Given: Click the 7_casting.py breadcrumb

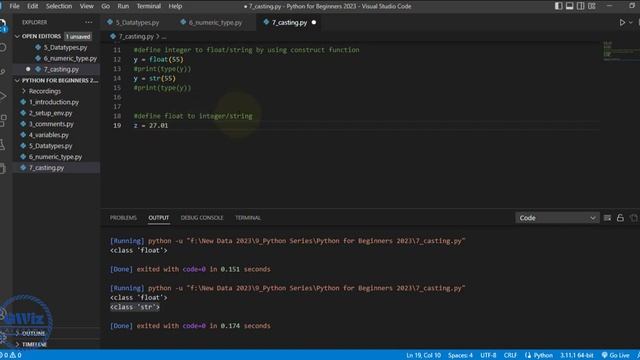Looking at the screenshot, I should [x=136, y=37].
